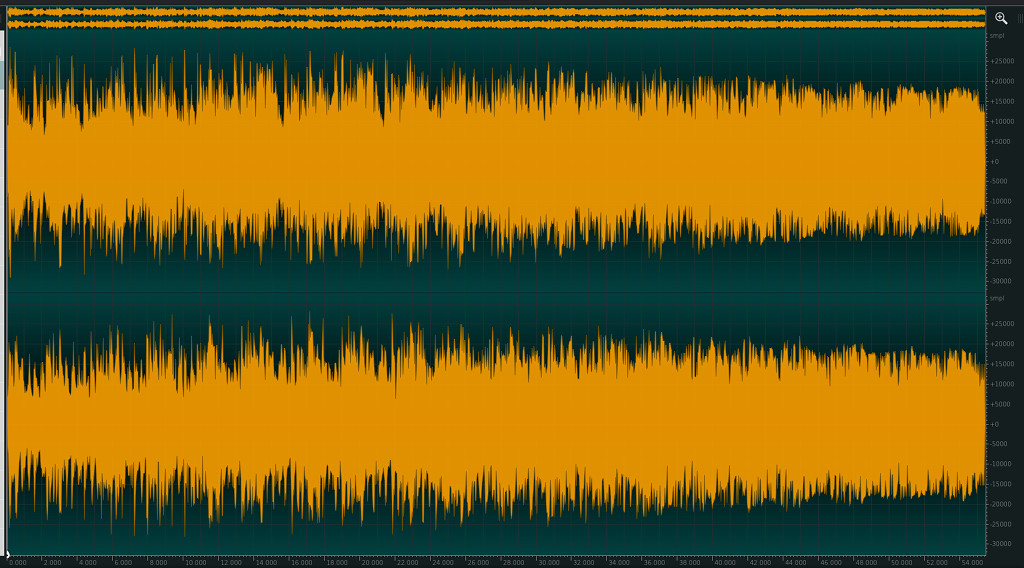Click the center of the lower channel waveform

pos(496,423)
